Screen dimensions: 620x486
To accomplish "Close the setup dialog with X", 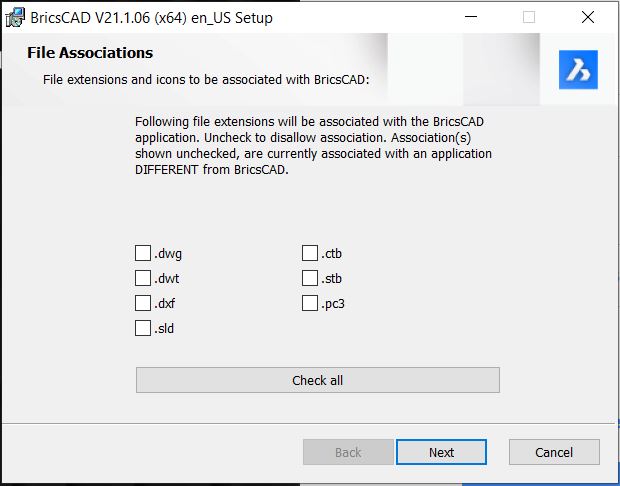I will [x=588, y=17].
